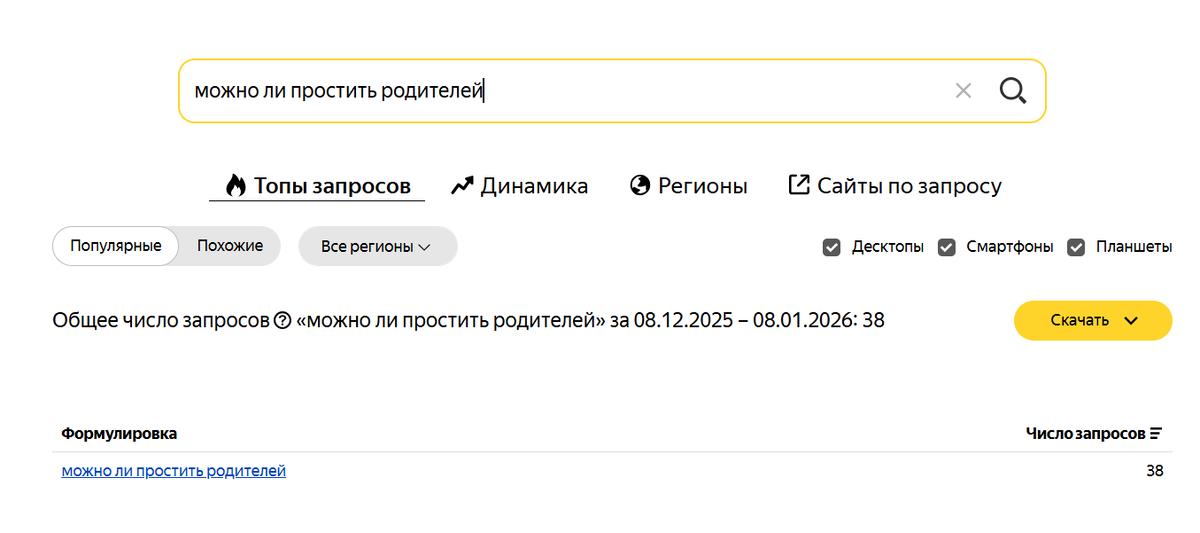
Task: Switch to the Динамика tab
Action: [534, 186]
